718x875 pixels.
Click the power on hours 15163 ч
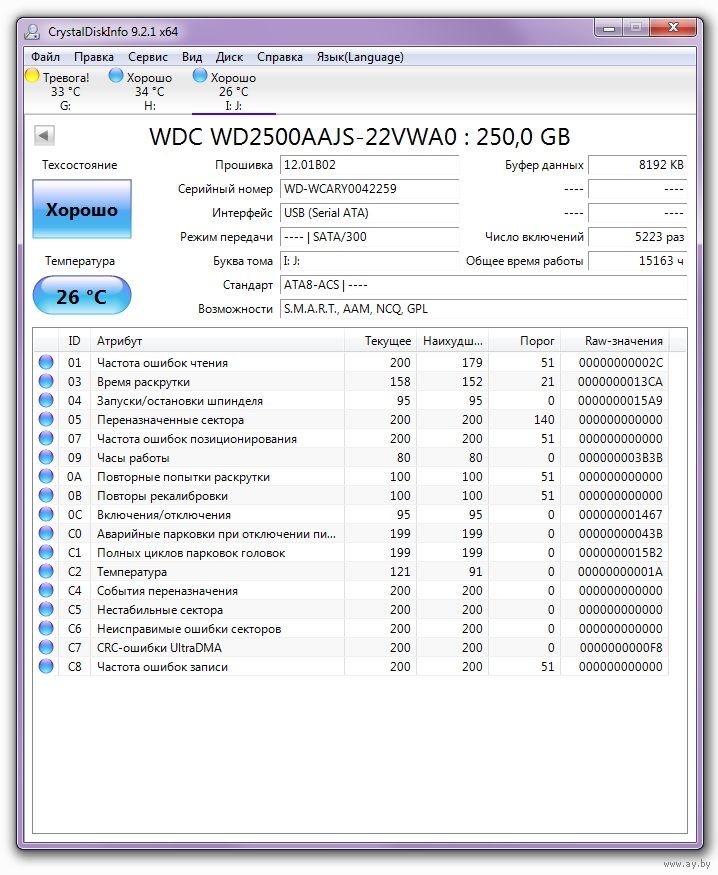tap(638, 261)
